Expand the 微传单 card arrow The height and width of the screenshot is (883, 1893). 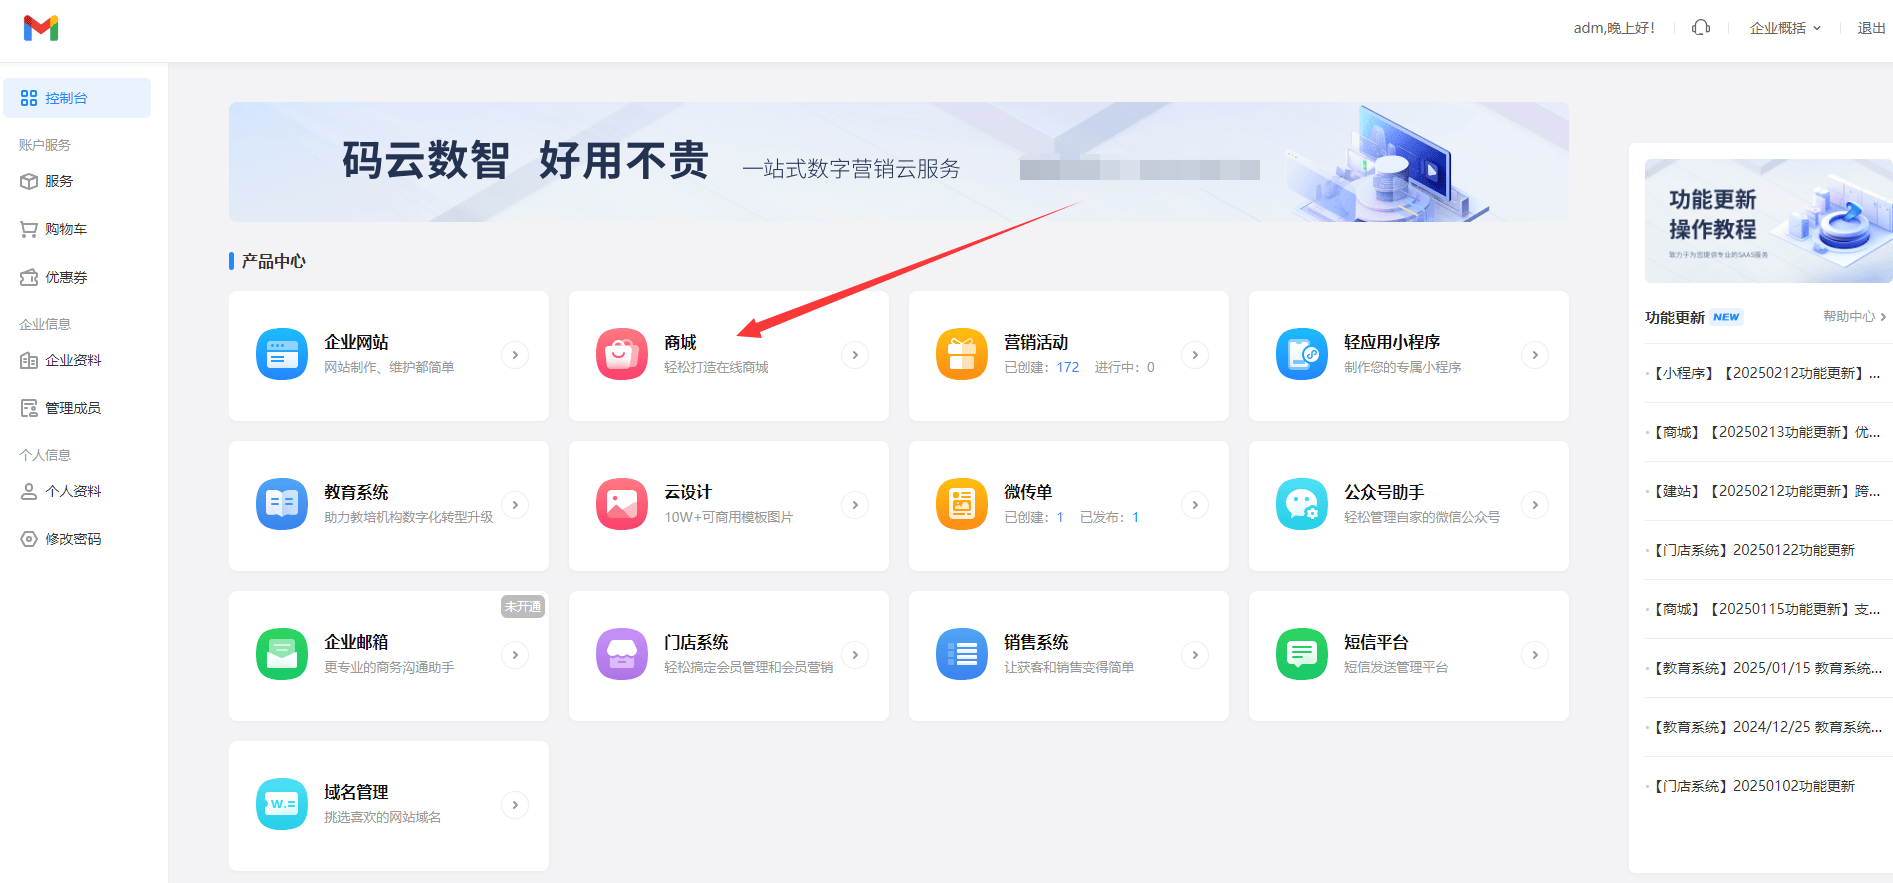tap(1195, 505)
